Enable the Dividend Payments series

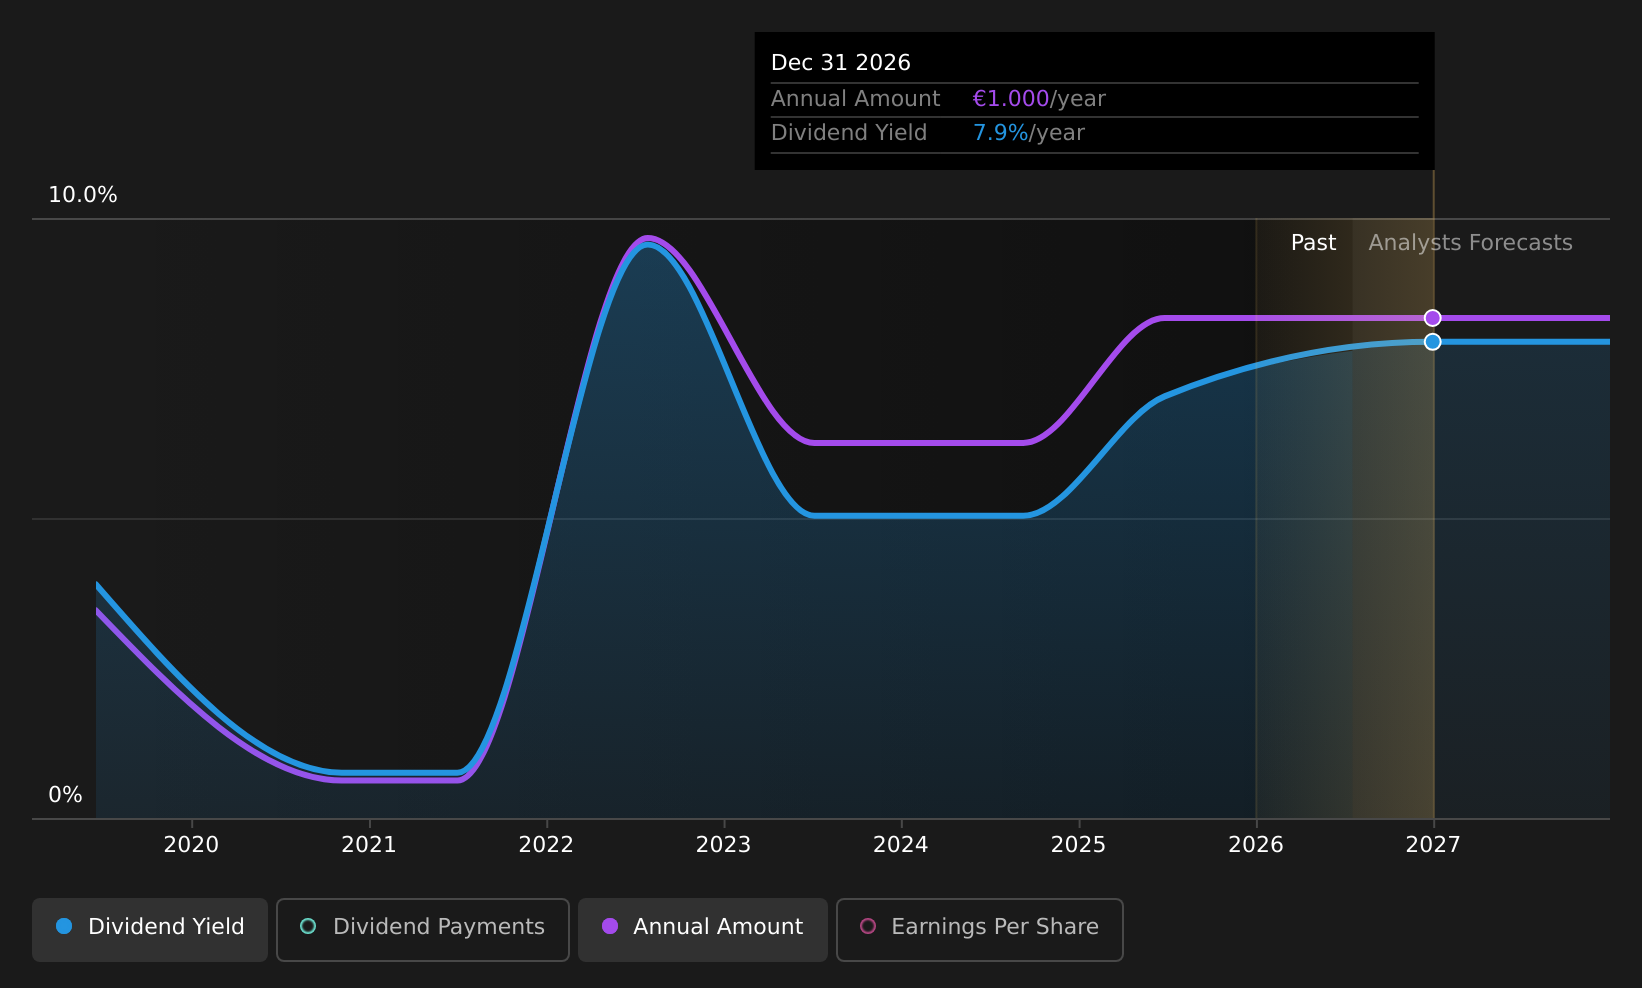pyautogui.click(x=423, y=929)
